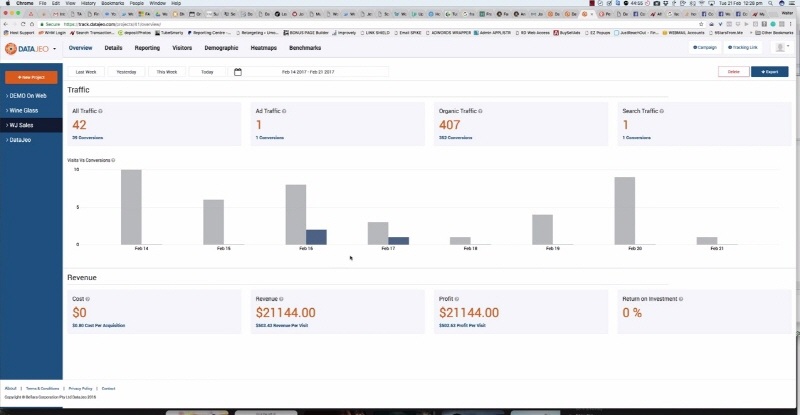Click the info icon beside Profit
This screenshot has width=800, height=415.
(457, 299)
